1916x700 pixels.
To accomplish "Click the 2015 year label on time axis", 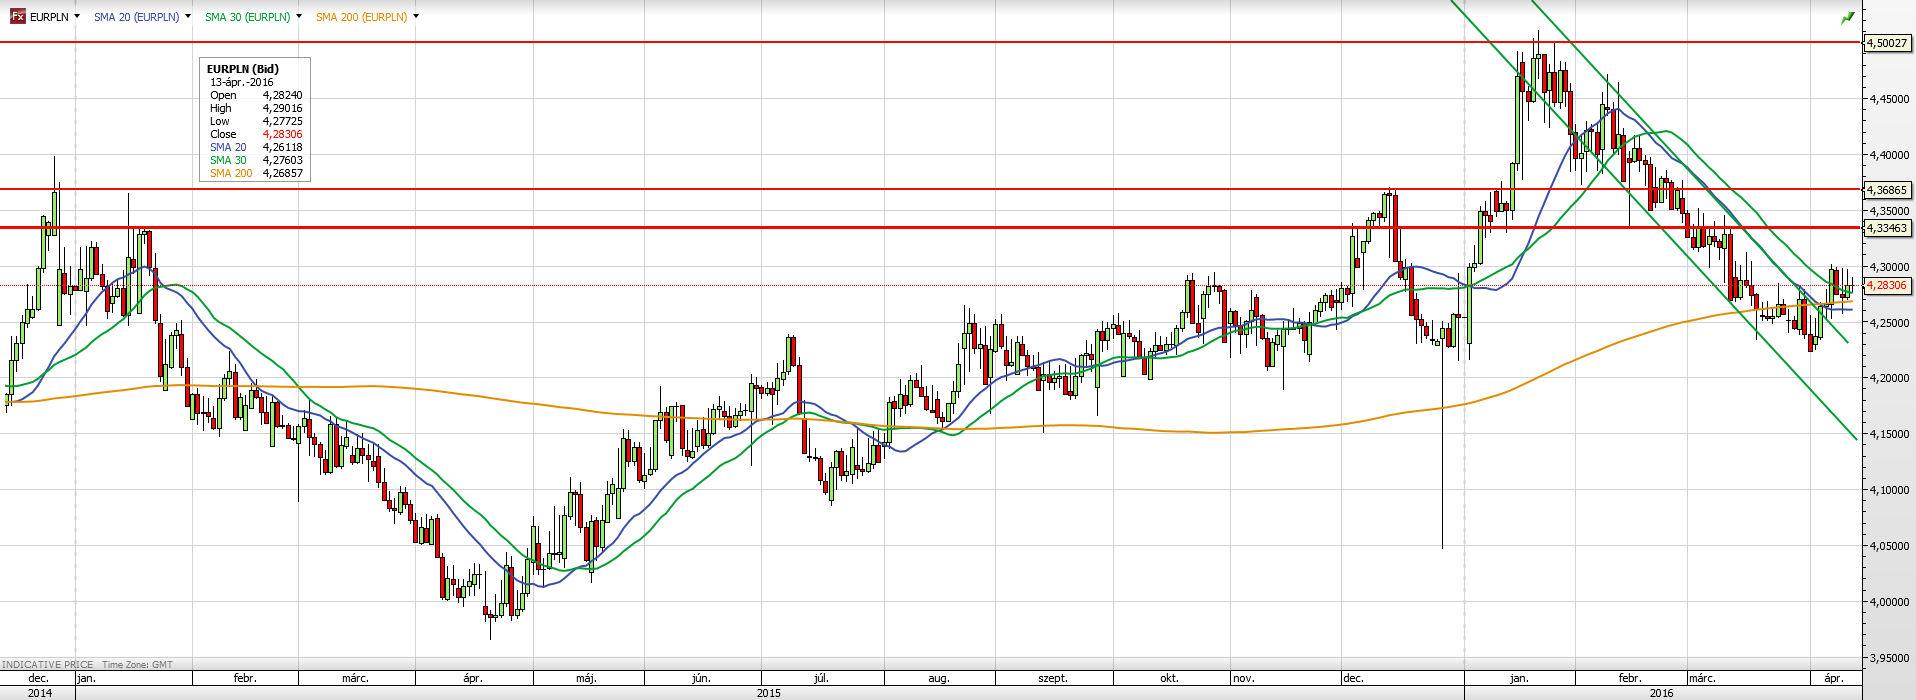I will click(769, 693).
